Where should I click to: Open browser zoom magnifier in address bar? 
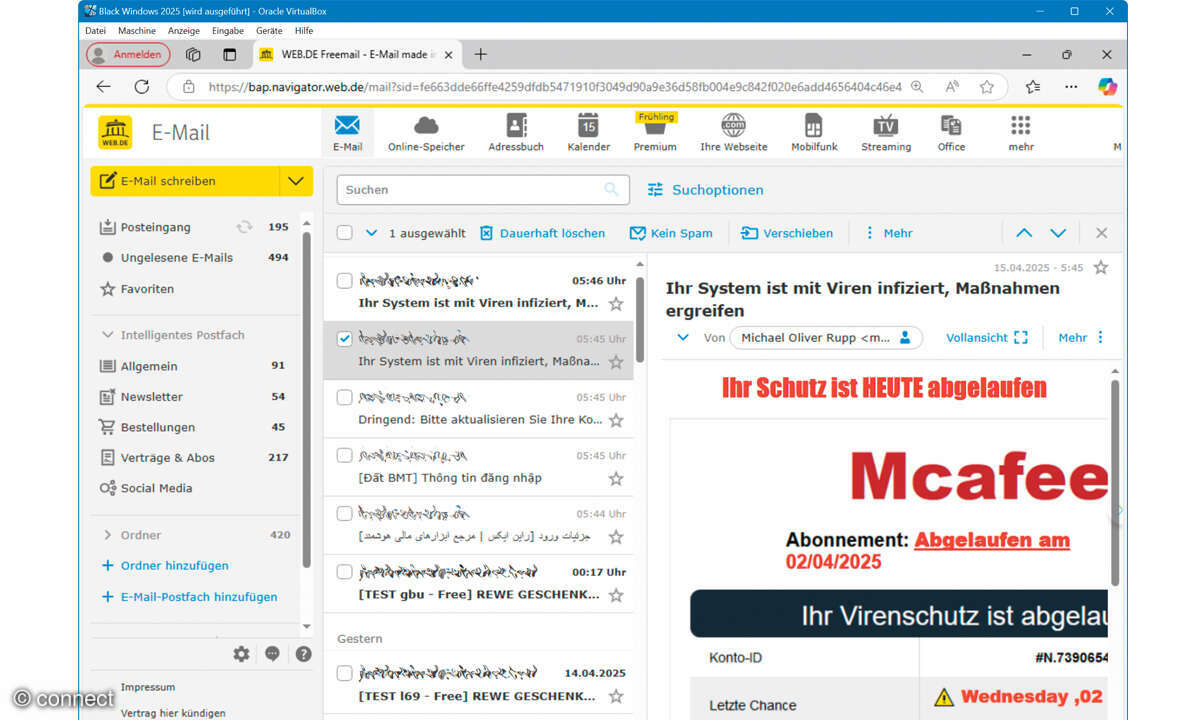click(917, 87)
